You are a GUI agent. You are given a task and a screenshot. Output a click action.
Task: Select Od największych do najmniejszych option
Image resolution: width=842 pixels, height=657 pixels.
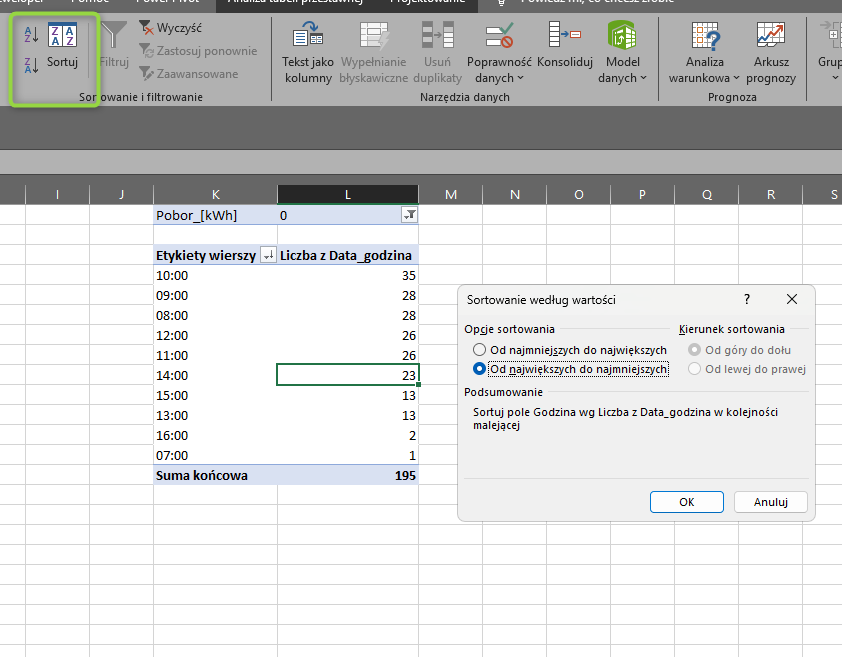coord(479,369)
